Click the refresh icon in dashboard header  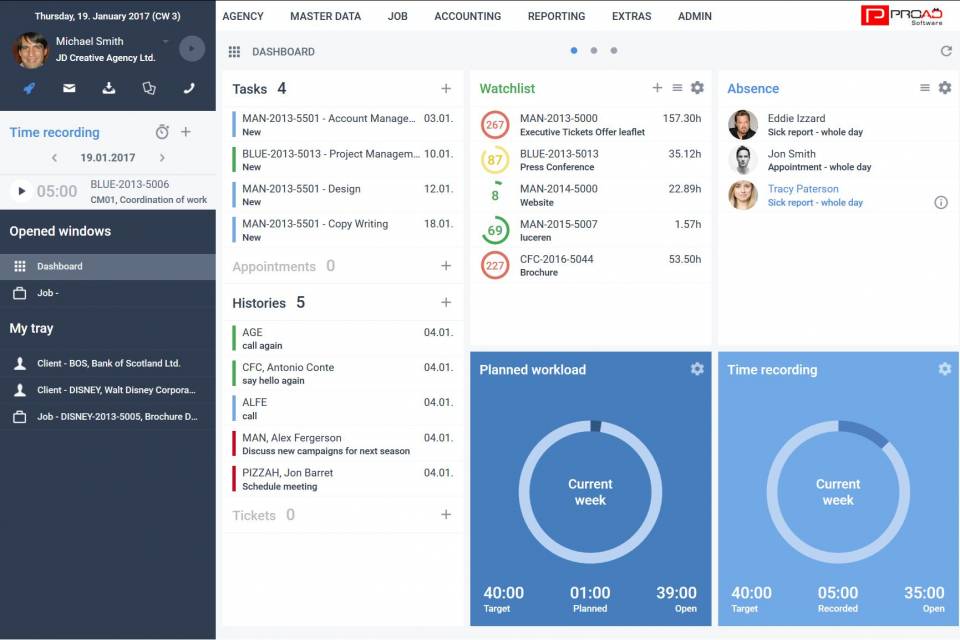(946, 51)
